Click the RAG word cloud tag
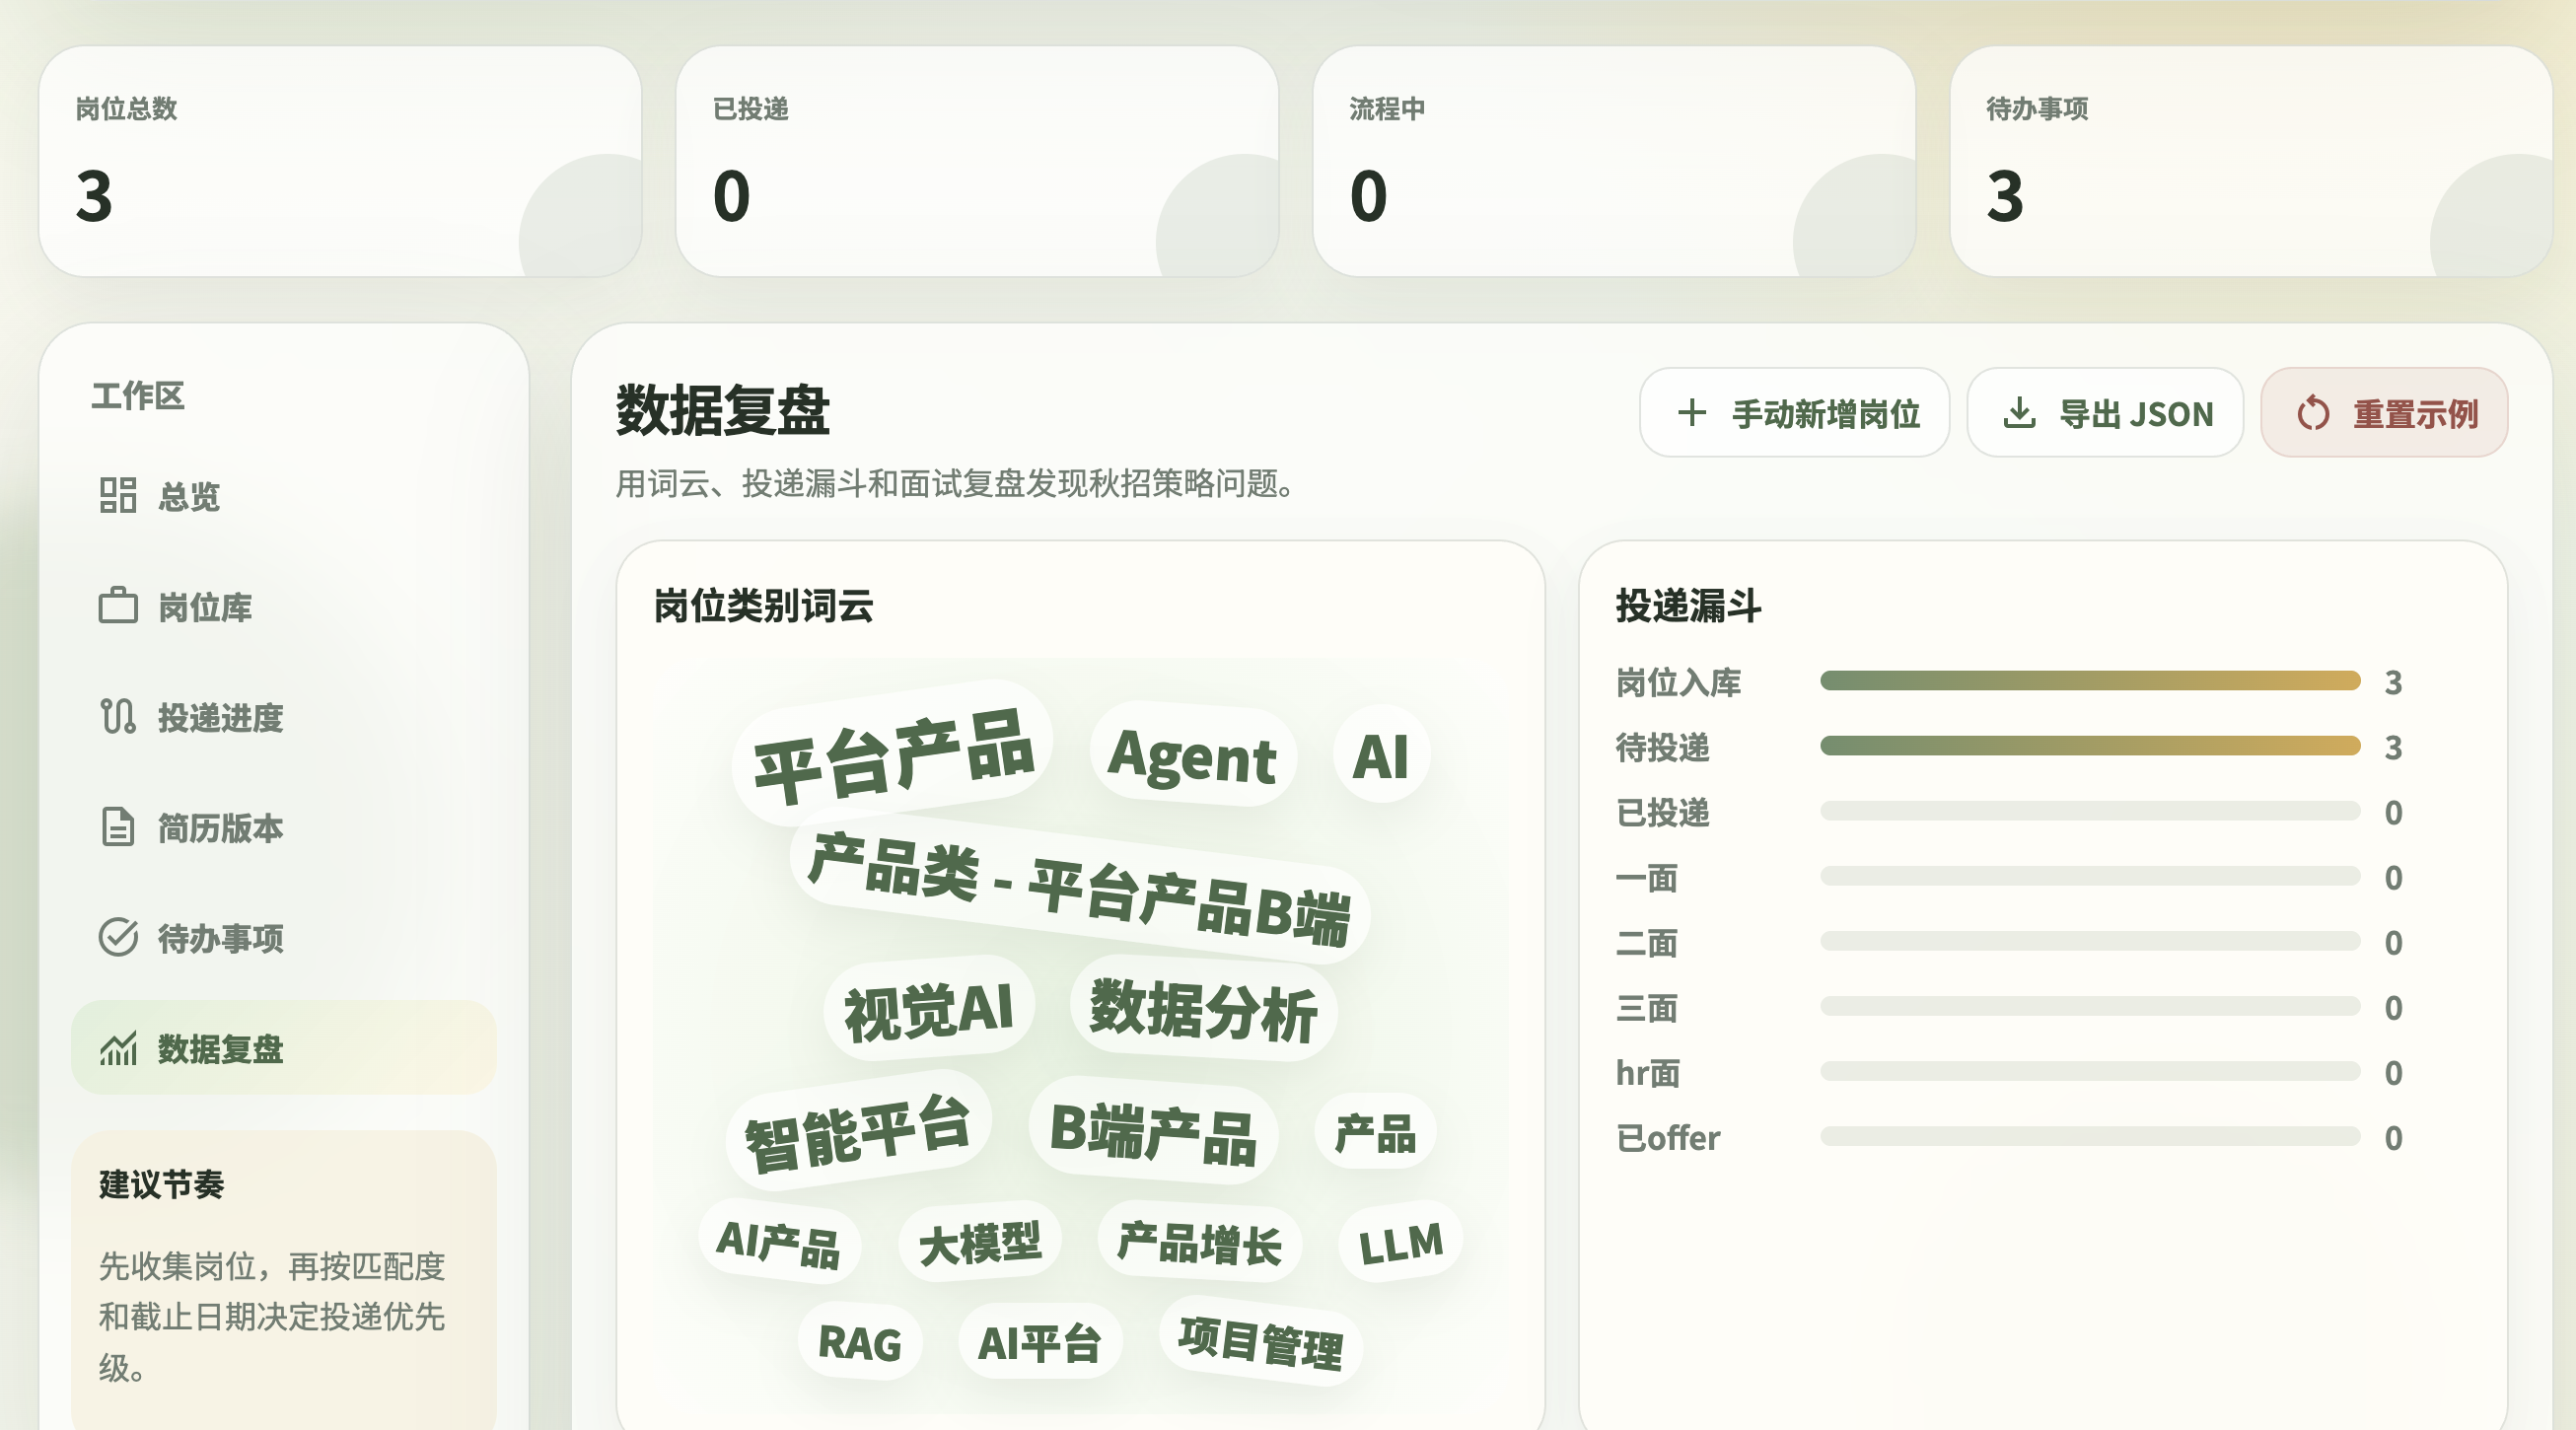The height and width of the screenshot is (1430, 2576). [x=860, y=1341]
